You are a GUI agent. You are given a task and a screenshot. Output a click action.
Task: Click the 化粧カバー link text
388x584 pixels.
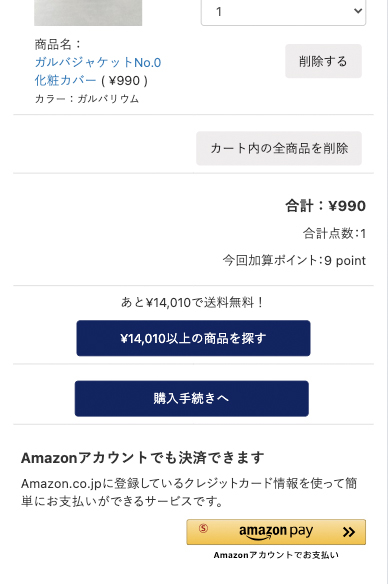click(x=66, y=80)
